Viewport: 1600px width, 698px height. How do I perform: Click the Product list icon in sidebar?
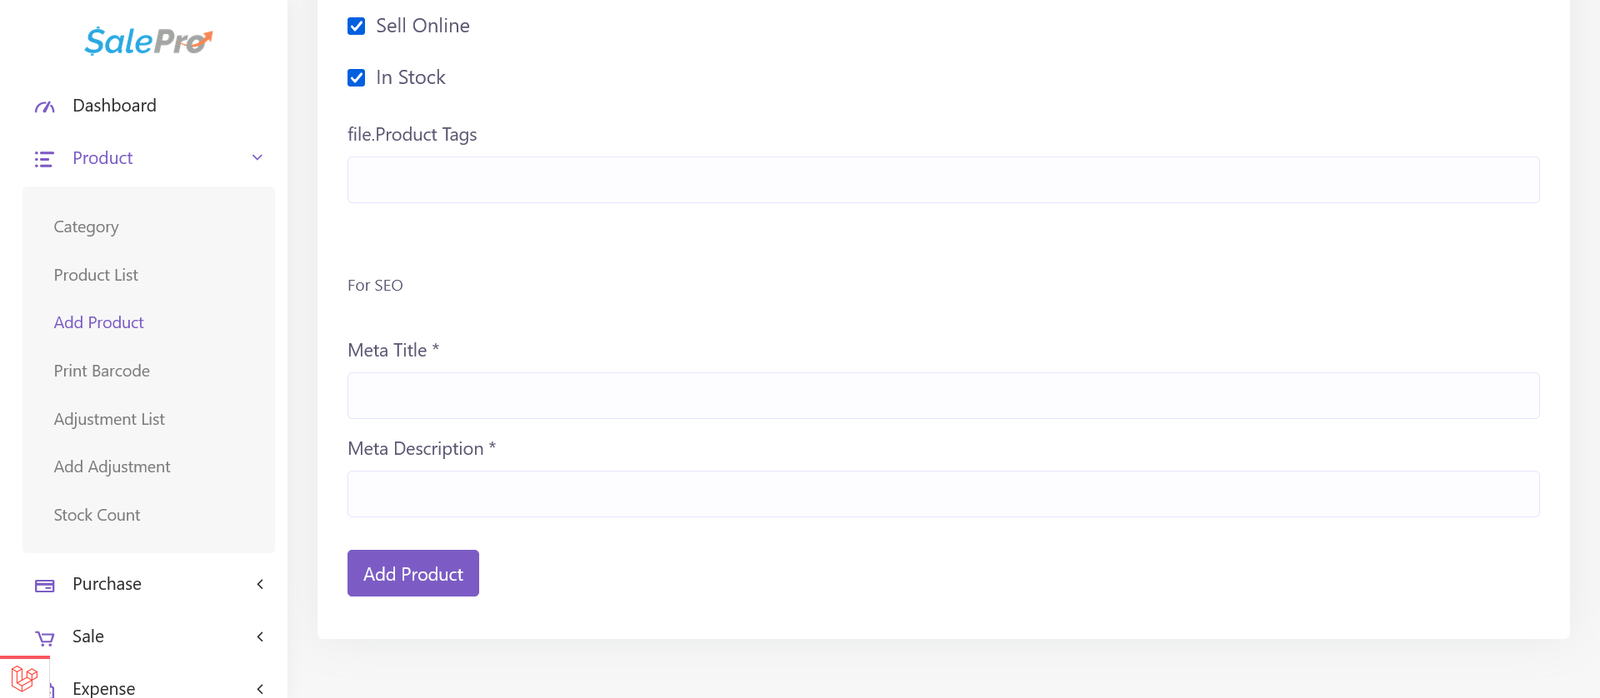point(44,159)
